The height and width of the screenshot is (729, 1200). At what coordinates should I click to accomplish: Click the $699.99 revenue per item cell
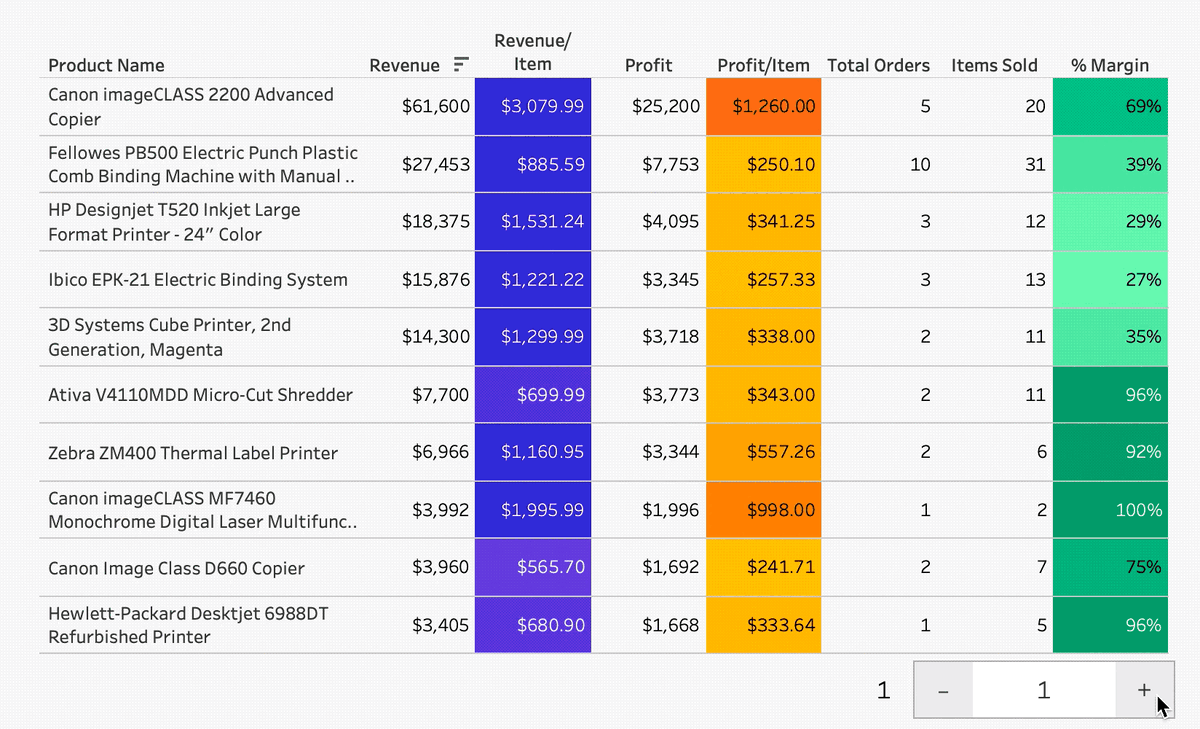(x=533, y=395)
